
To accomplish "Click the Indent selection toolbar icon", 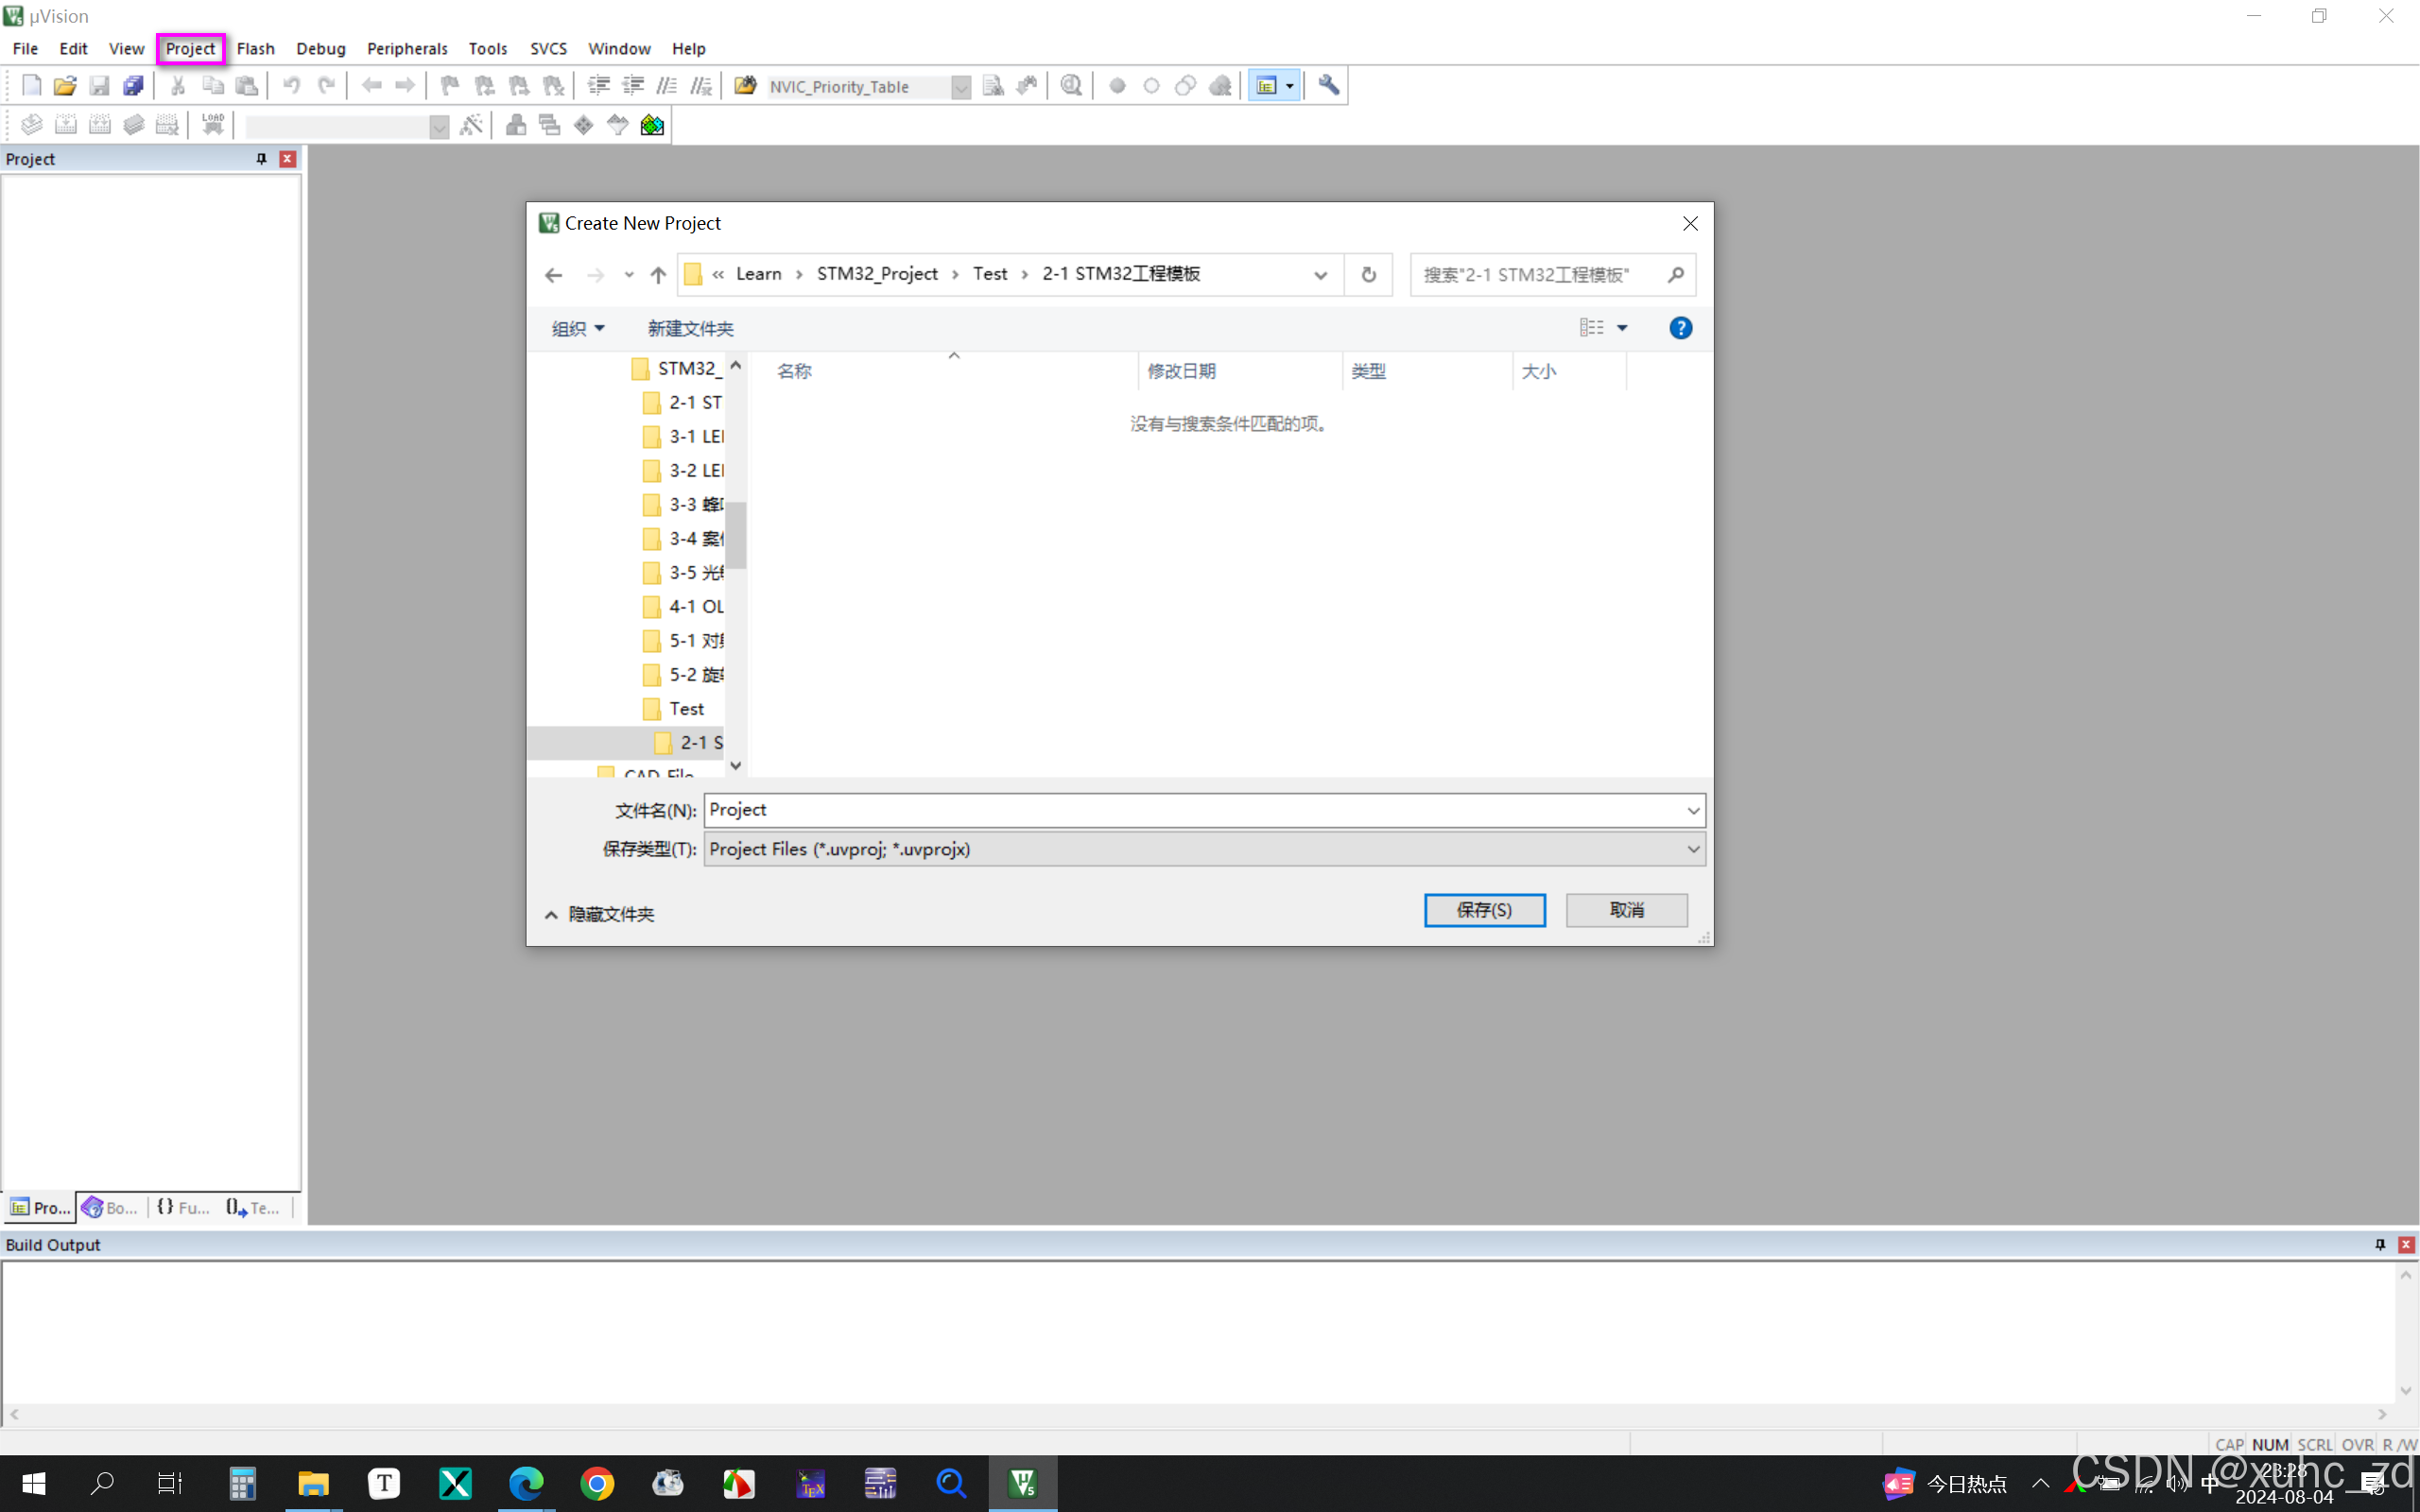I will pos(599,86).
